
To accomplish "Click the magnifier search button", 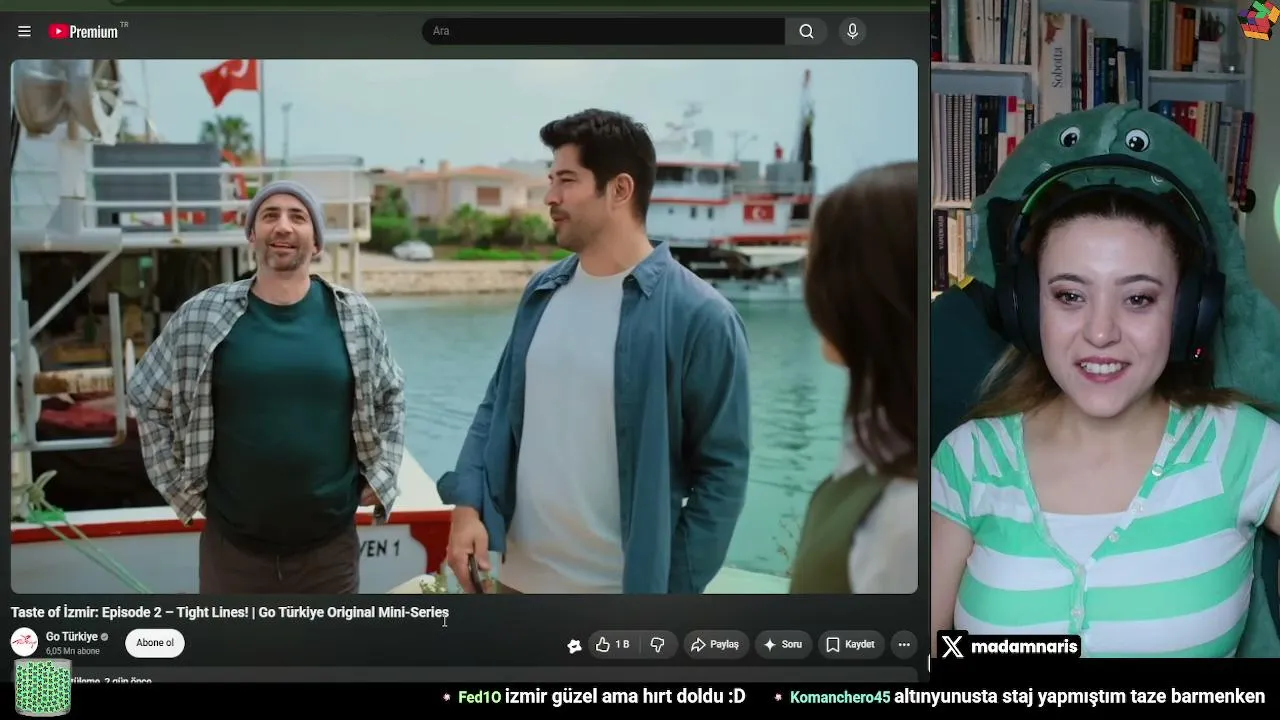I will 806,31.
